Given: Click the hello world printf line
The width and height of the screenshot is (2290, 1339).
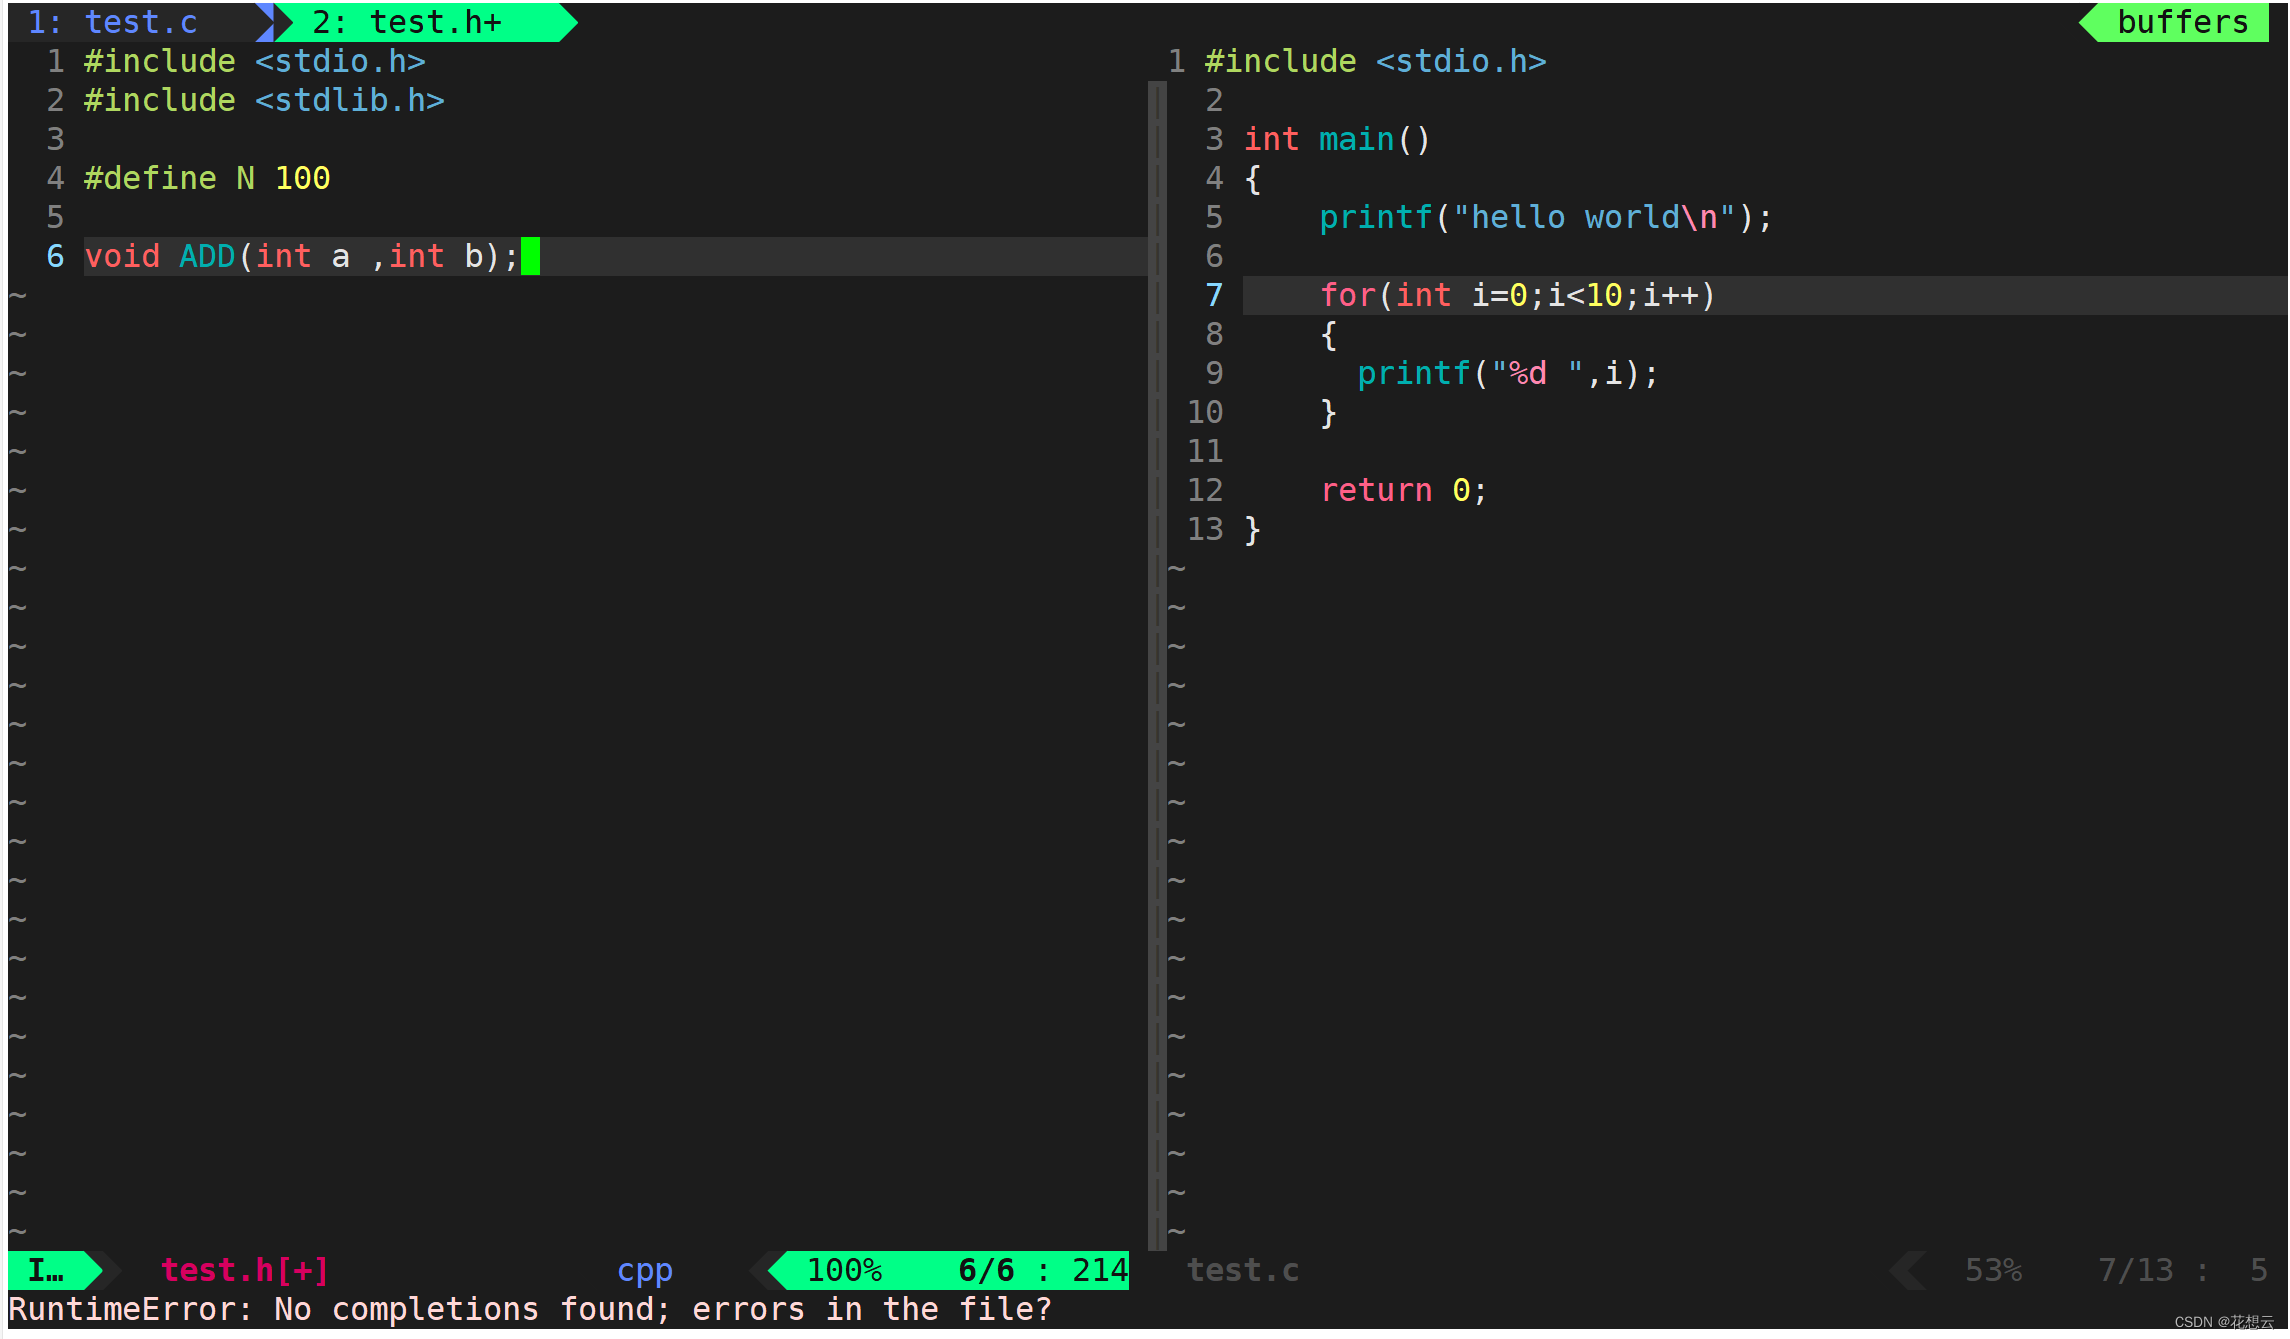Looking at the screenshot, I should [x=1544, y=217].
